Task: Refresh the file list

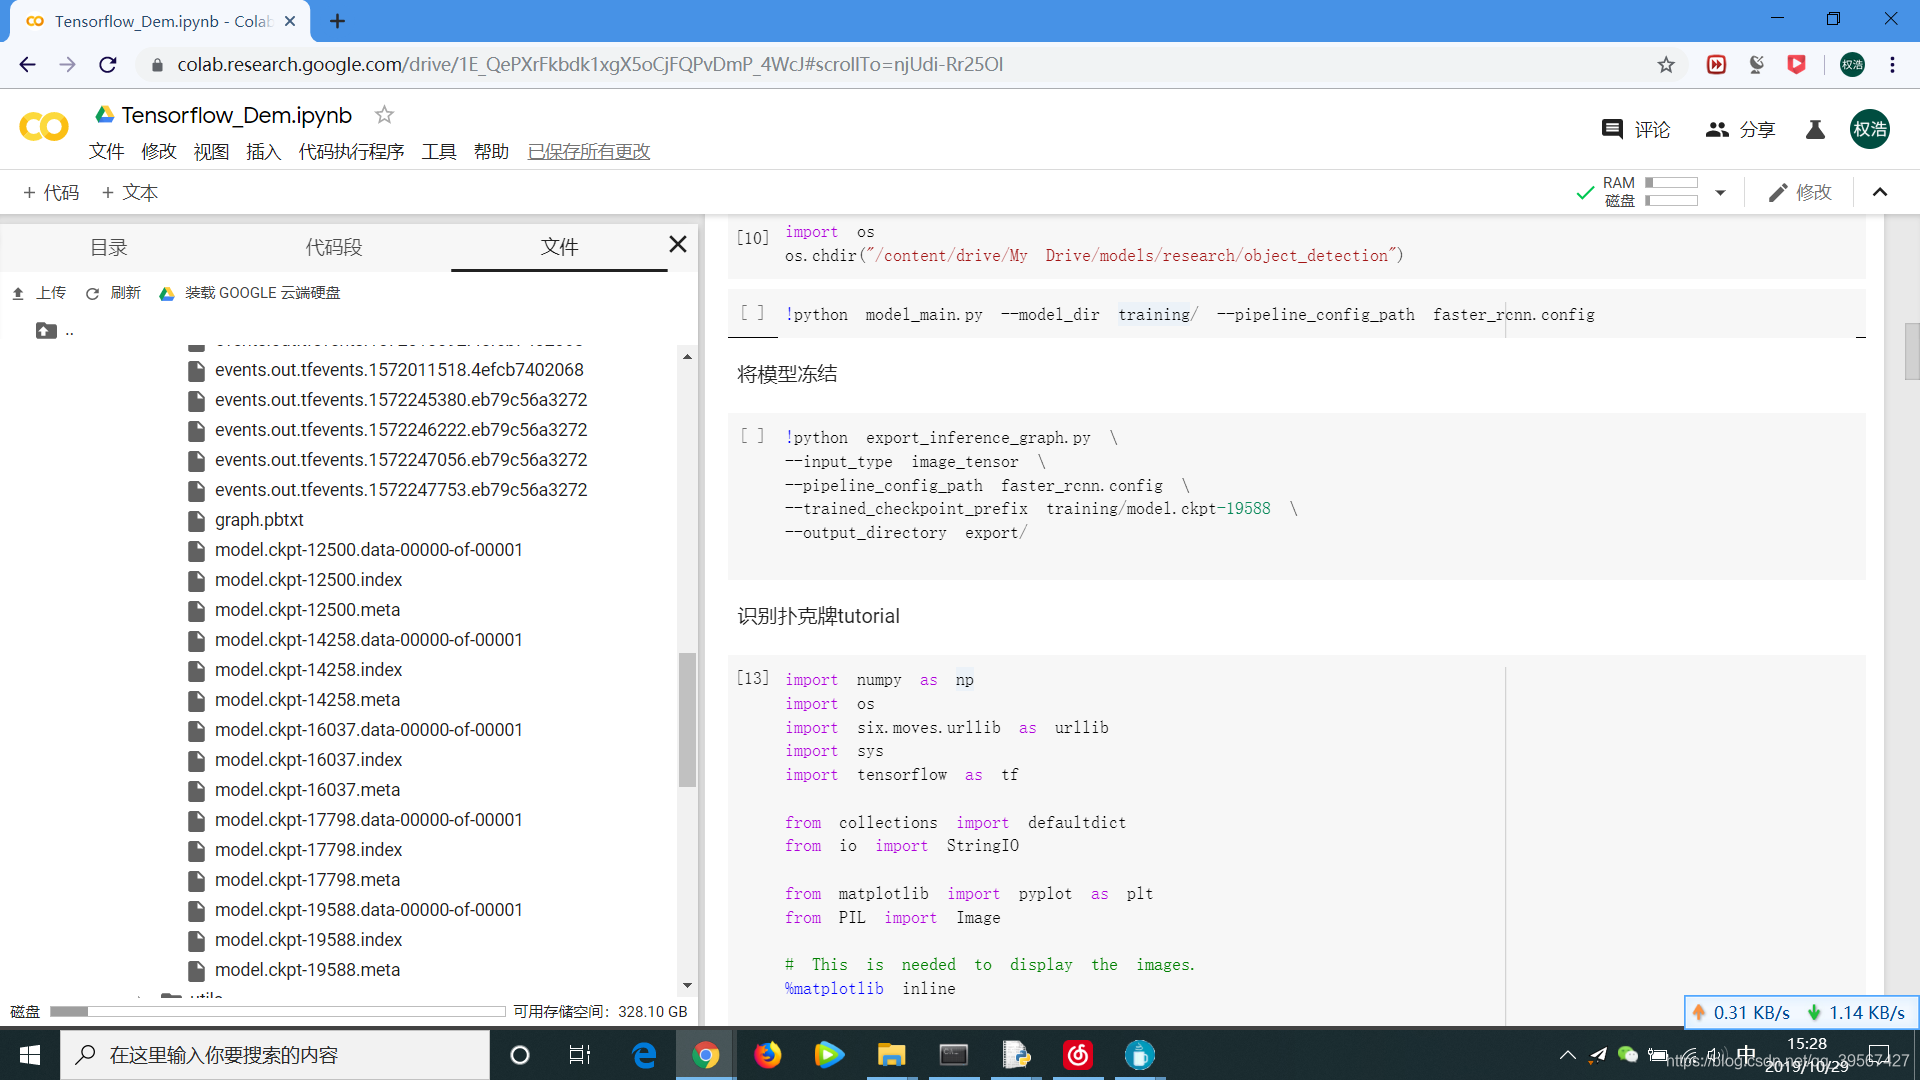Action: click(x=113, y=292)
